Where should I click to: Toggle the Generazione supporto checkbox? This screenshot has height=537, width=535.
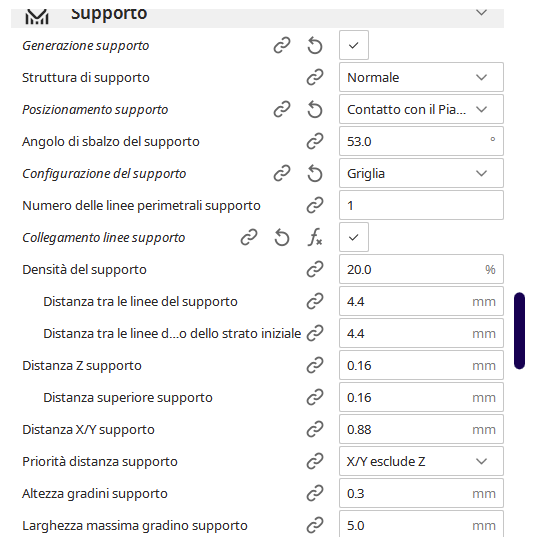354,45
